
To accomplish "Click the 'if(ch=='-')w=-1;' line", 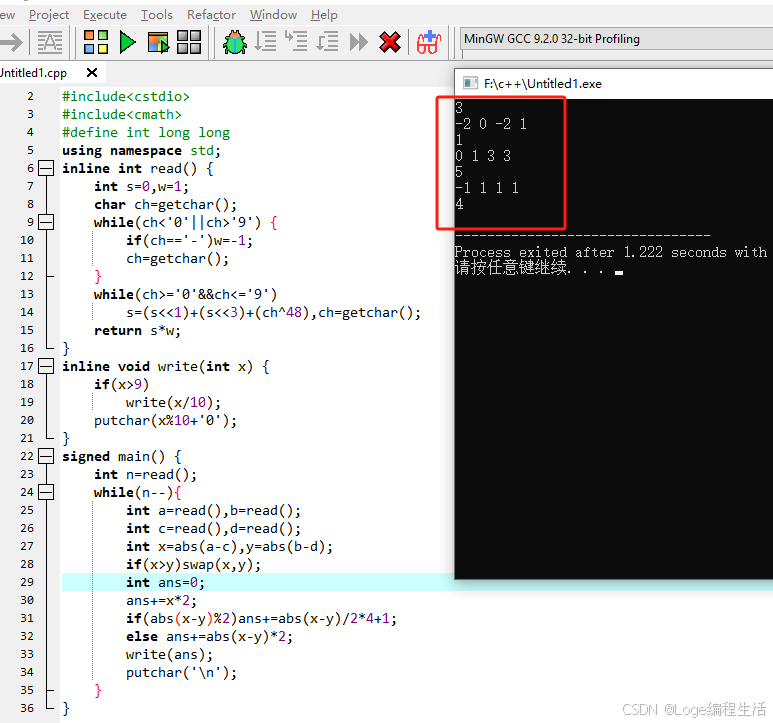I will (189, 241).
